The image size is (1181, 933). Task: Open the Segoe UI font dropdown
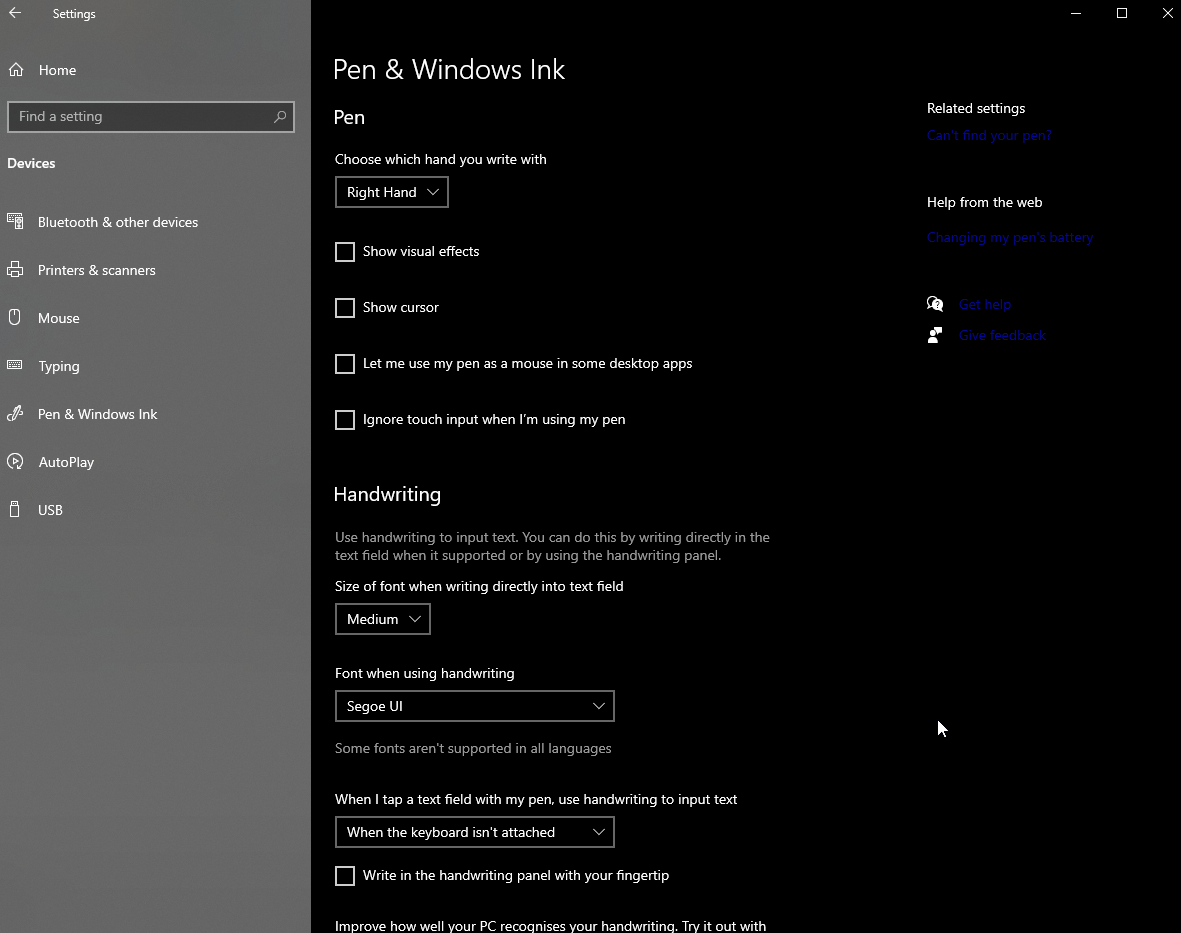474,707
